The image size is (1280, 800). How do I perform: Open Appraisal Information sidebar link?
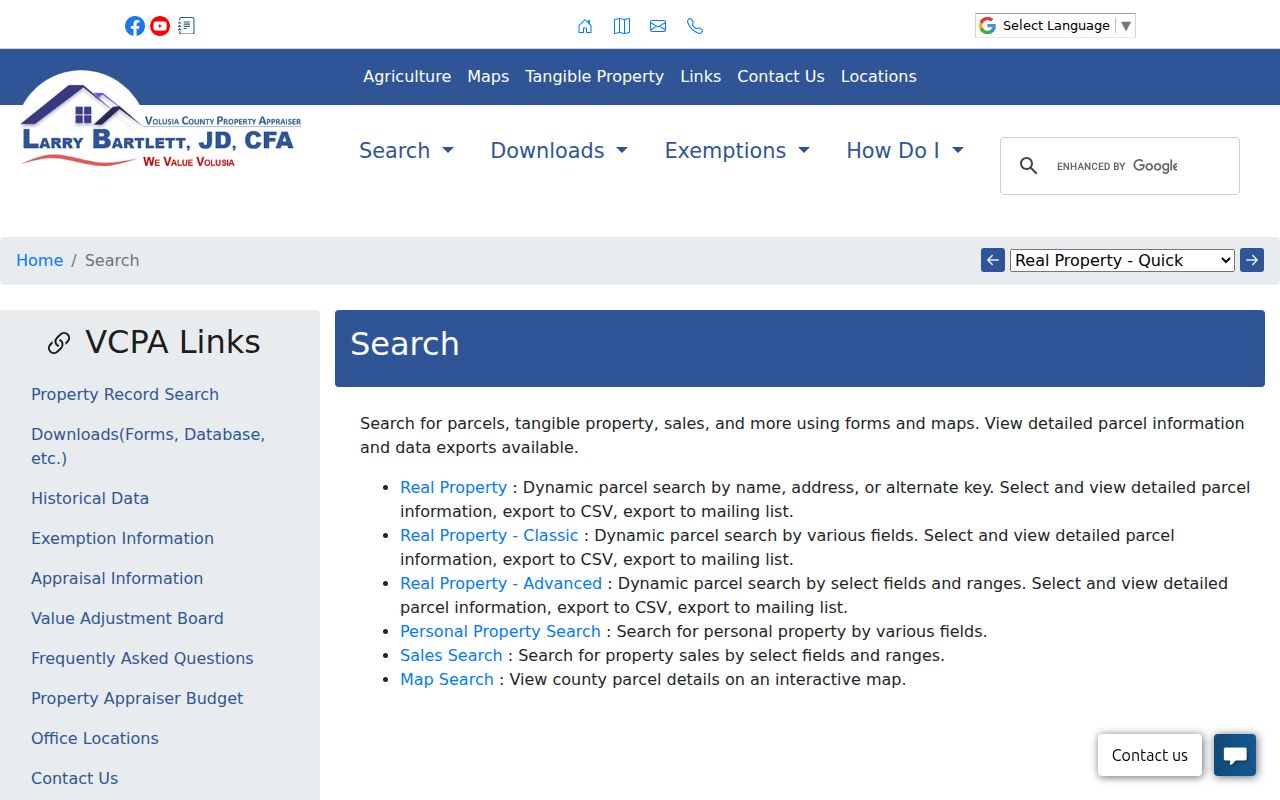(x=117, y=578)
